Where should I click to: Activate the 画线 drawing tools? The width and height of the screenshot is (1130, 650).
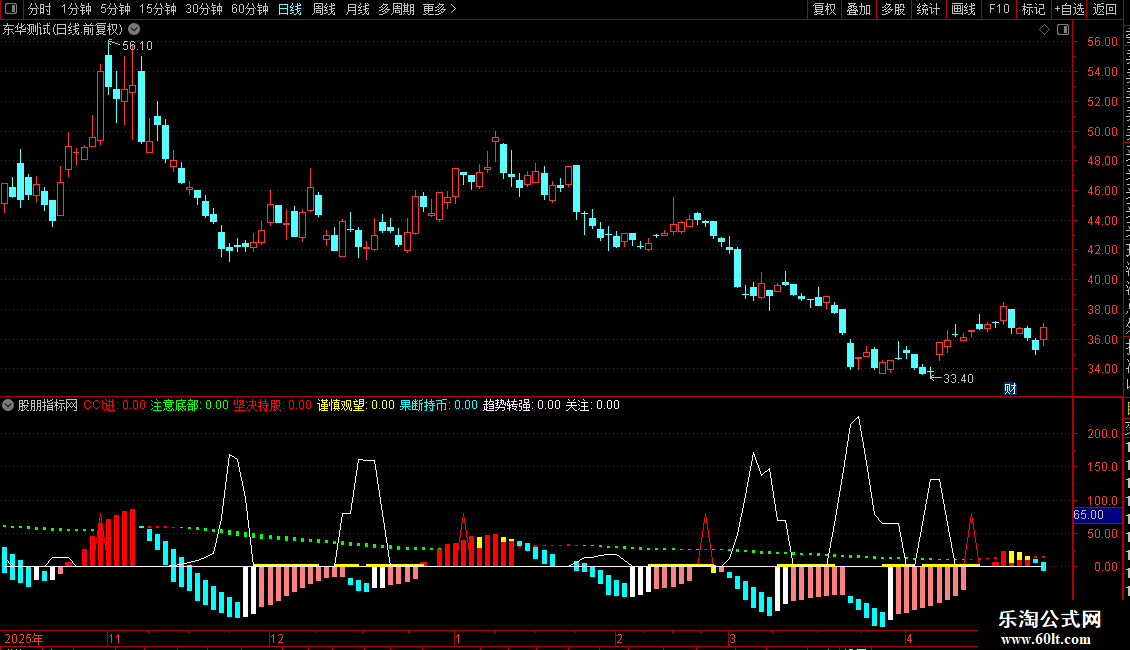[963, 9]
